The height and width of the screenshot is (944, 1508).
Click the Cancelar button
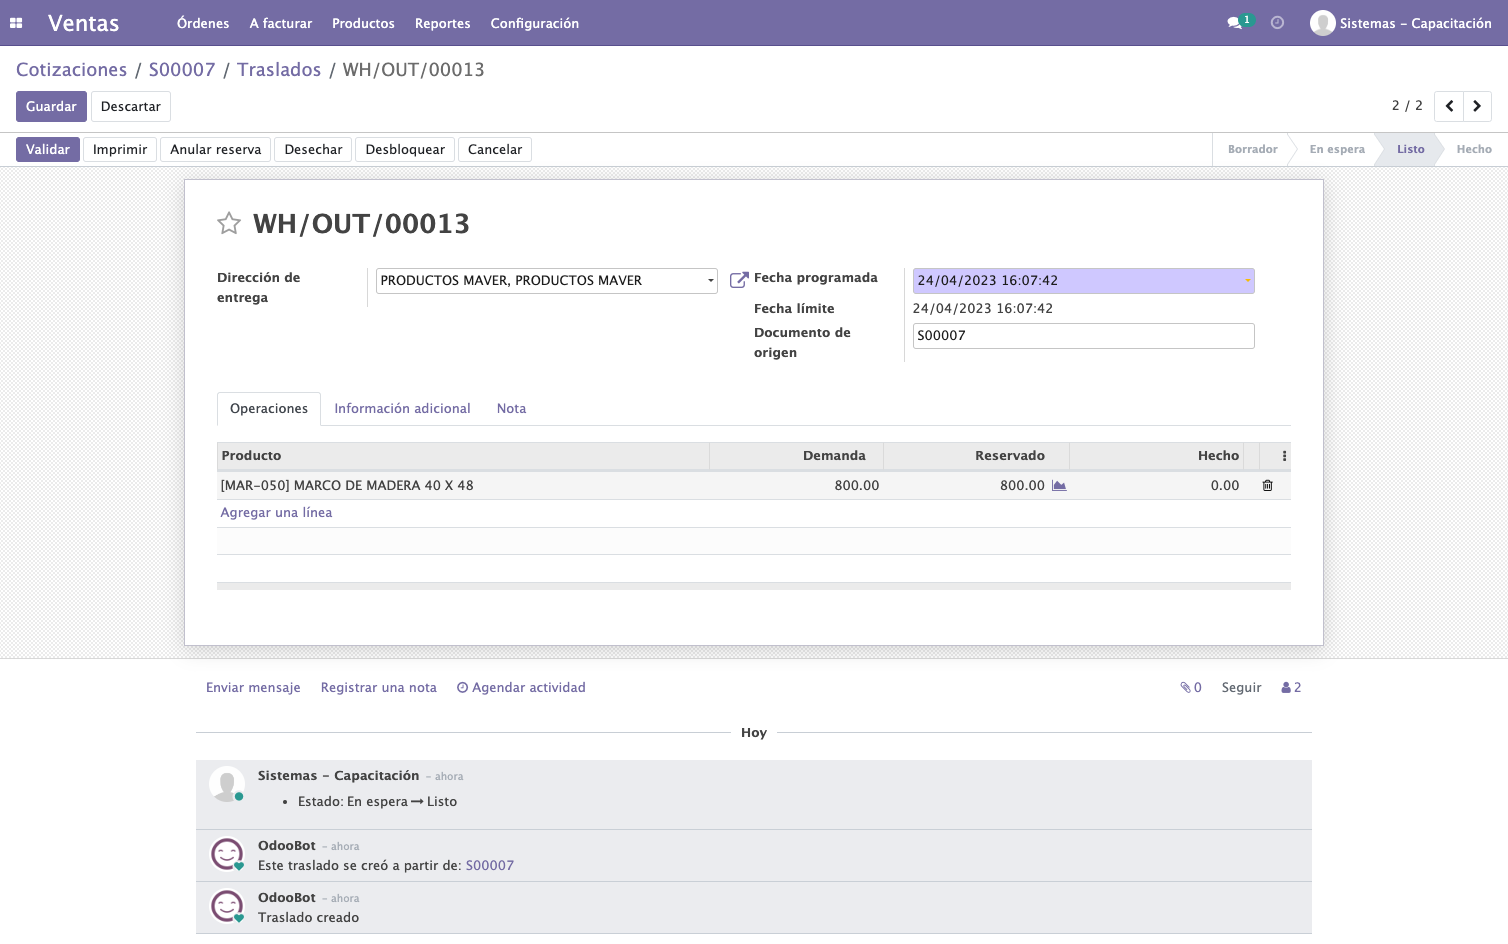pos(495,150)
